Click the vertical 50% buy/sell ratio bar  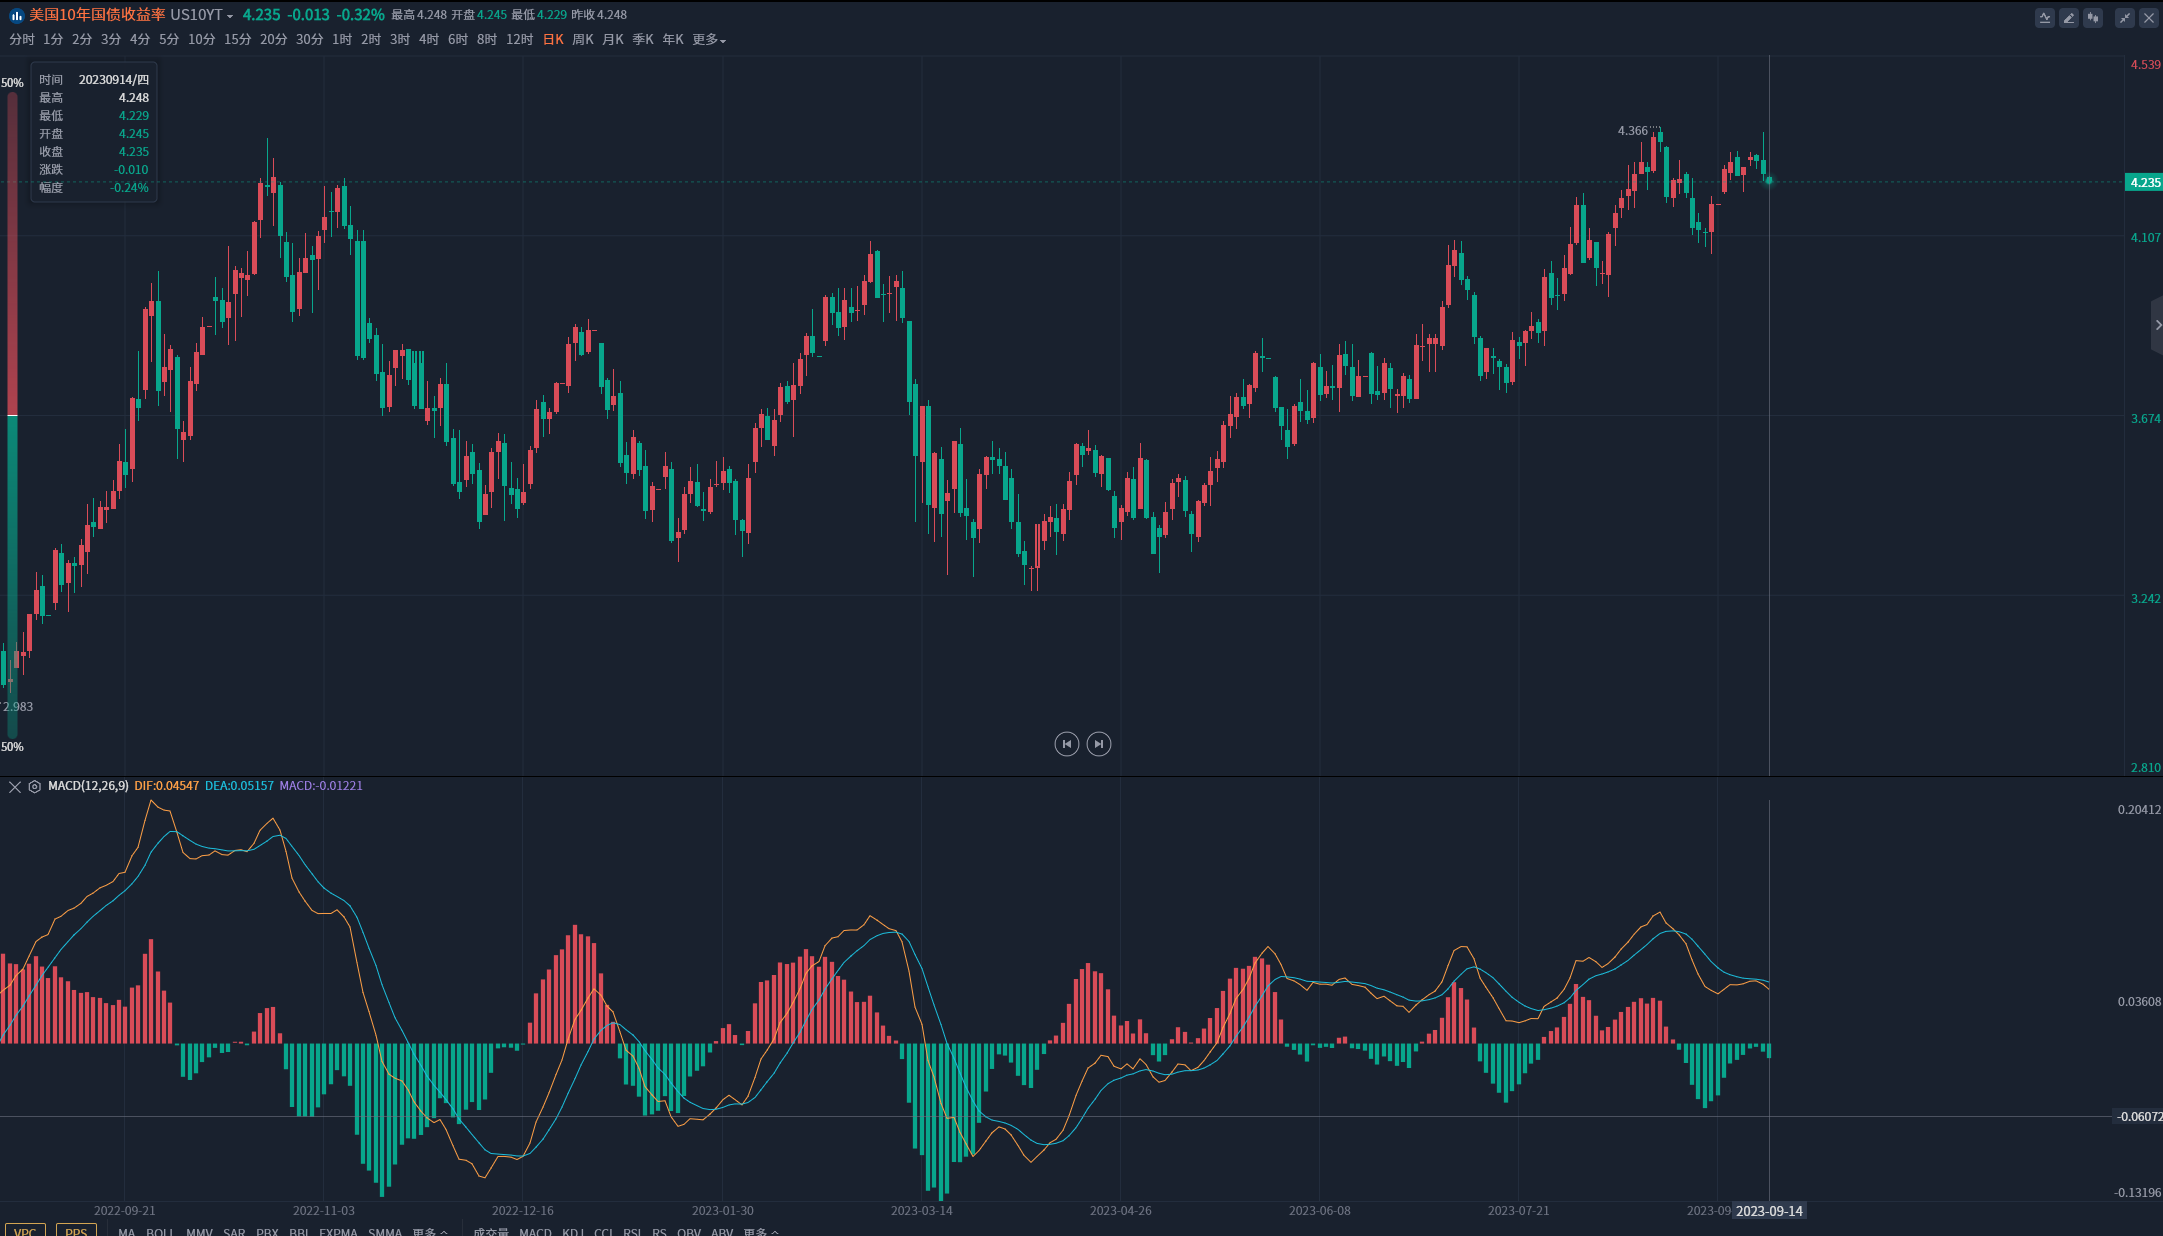click(x=12, y=415)
